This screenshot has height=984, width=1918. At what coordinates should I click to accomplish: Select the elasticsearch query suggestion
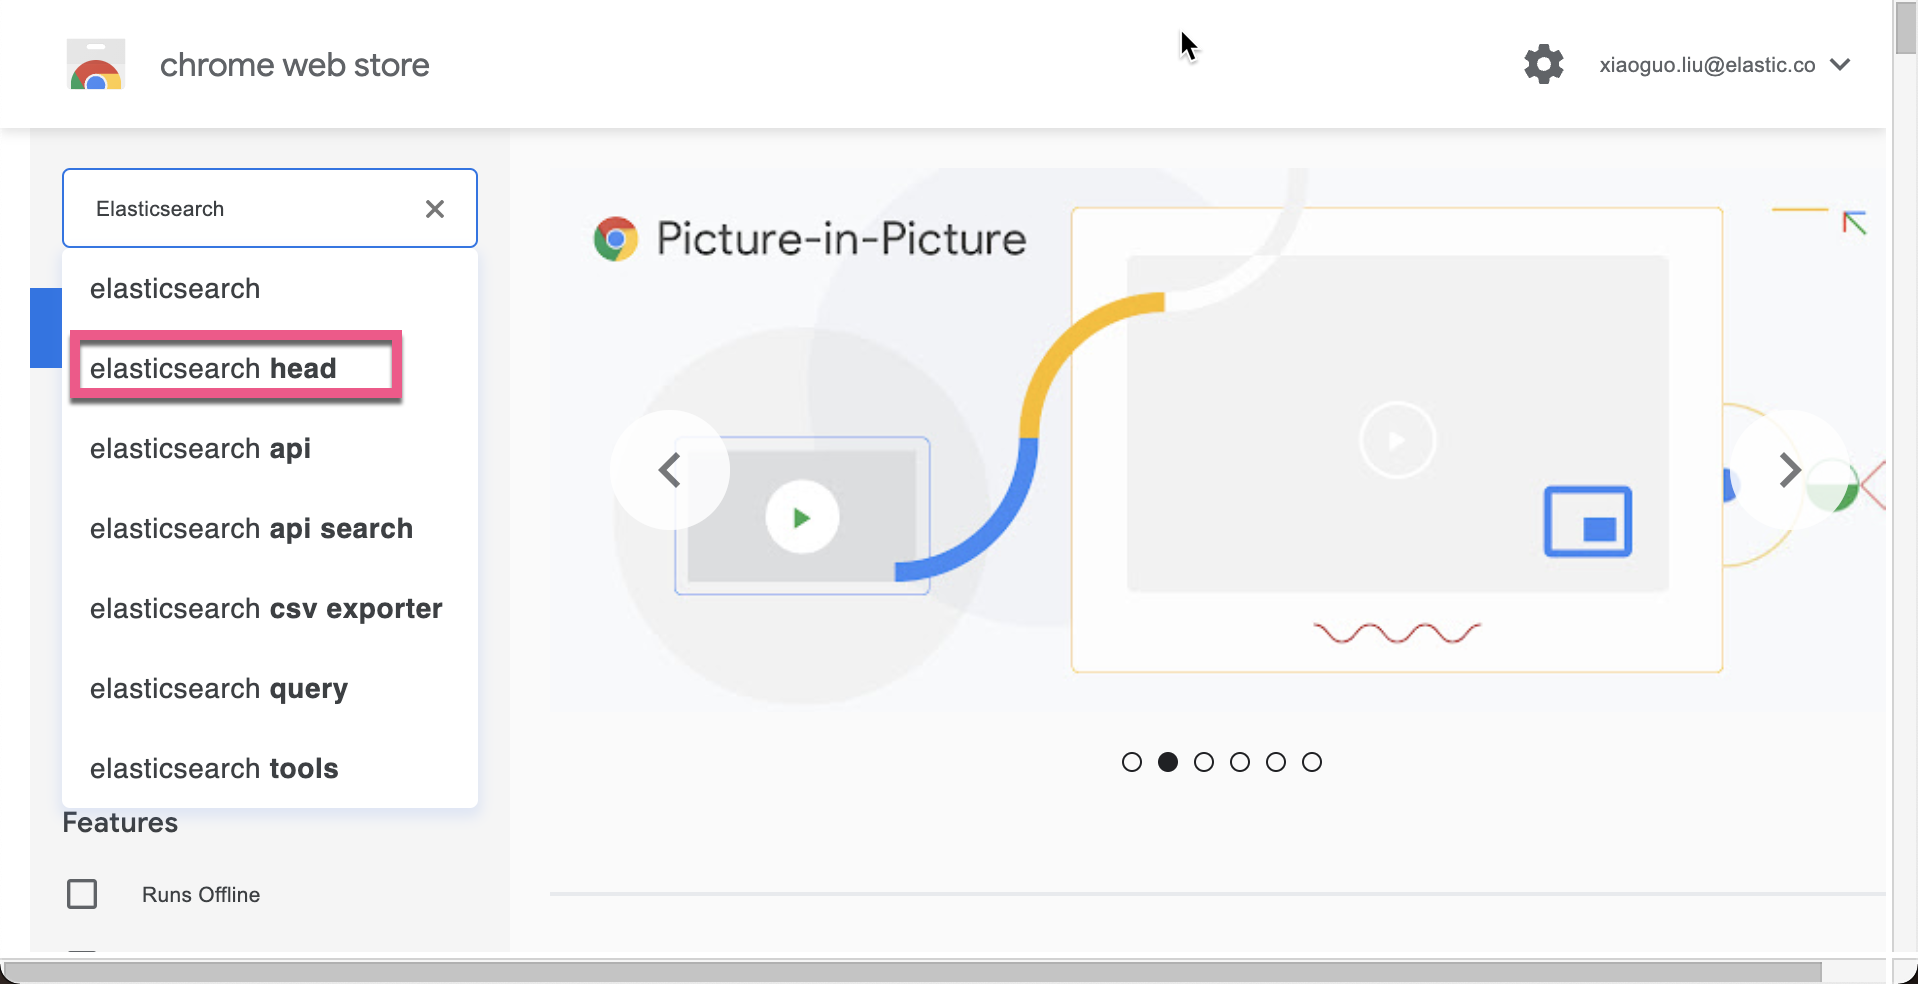pyautogui.click(x=218, y=688)
